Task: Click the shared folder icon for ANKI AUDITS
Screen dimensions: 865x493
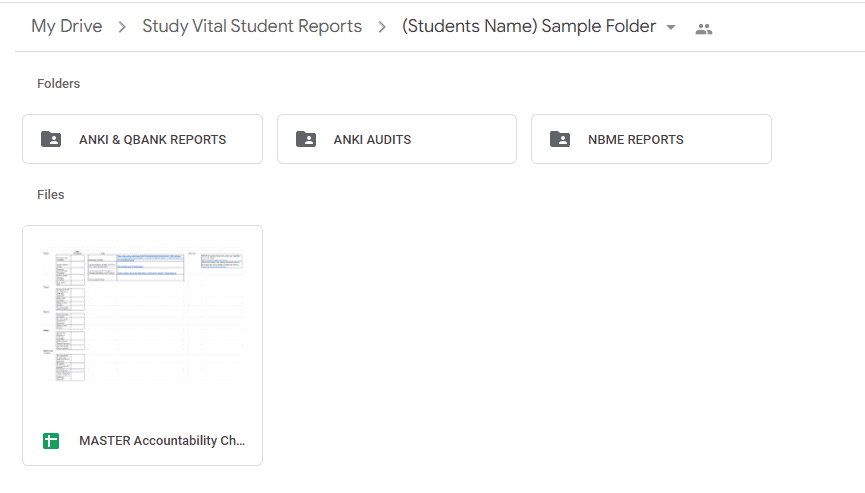Action: (306, 139)
